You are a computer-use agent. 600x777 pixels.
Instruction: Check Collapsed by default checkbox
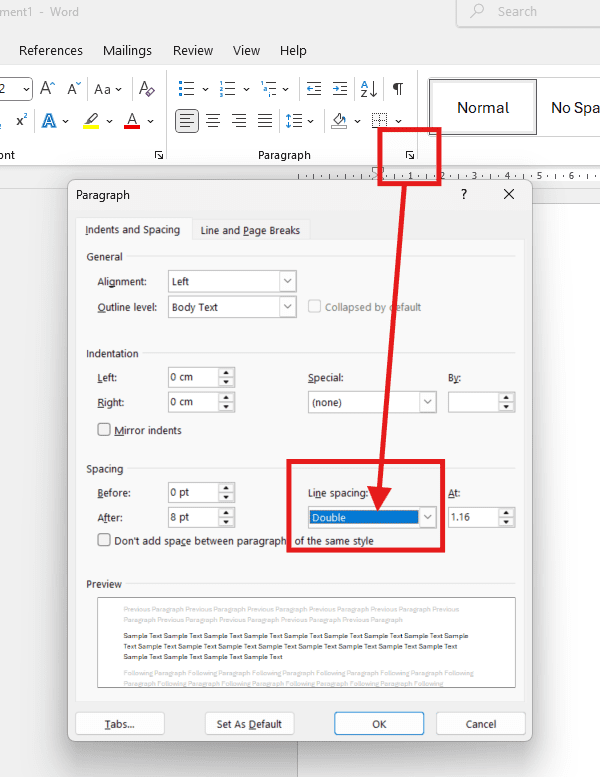(314, 306)
